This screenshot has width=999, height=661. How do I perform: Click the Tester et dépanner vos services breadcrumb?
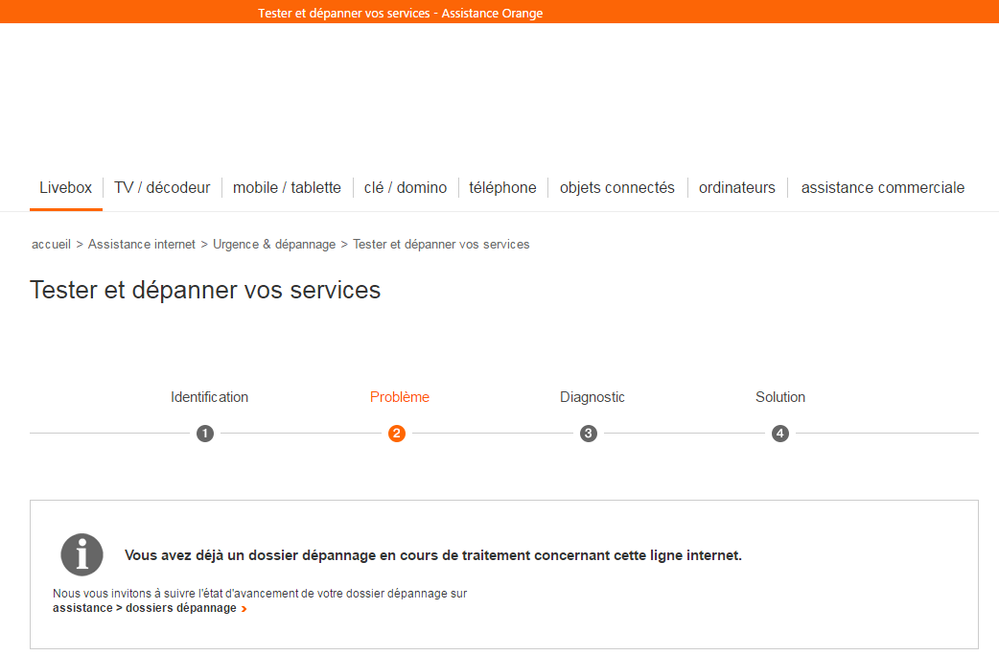441,244
